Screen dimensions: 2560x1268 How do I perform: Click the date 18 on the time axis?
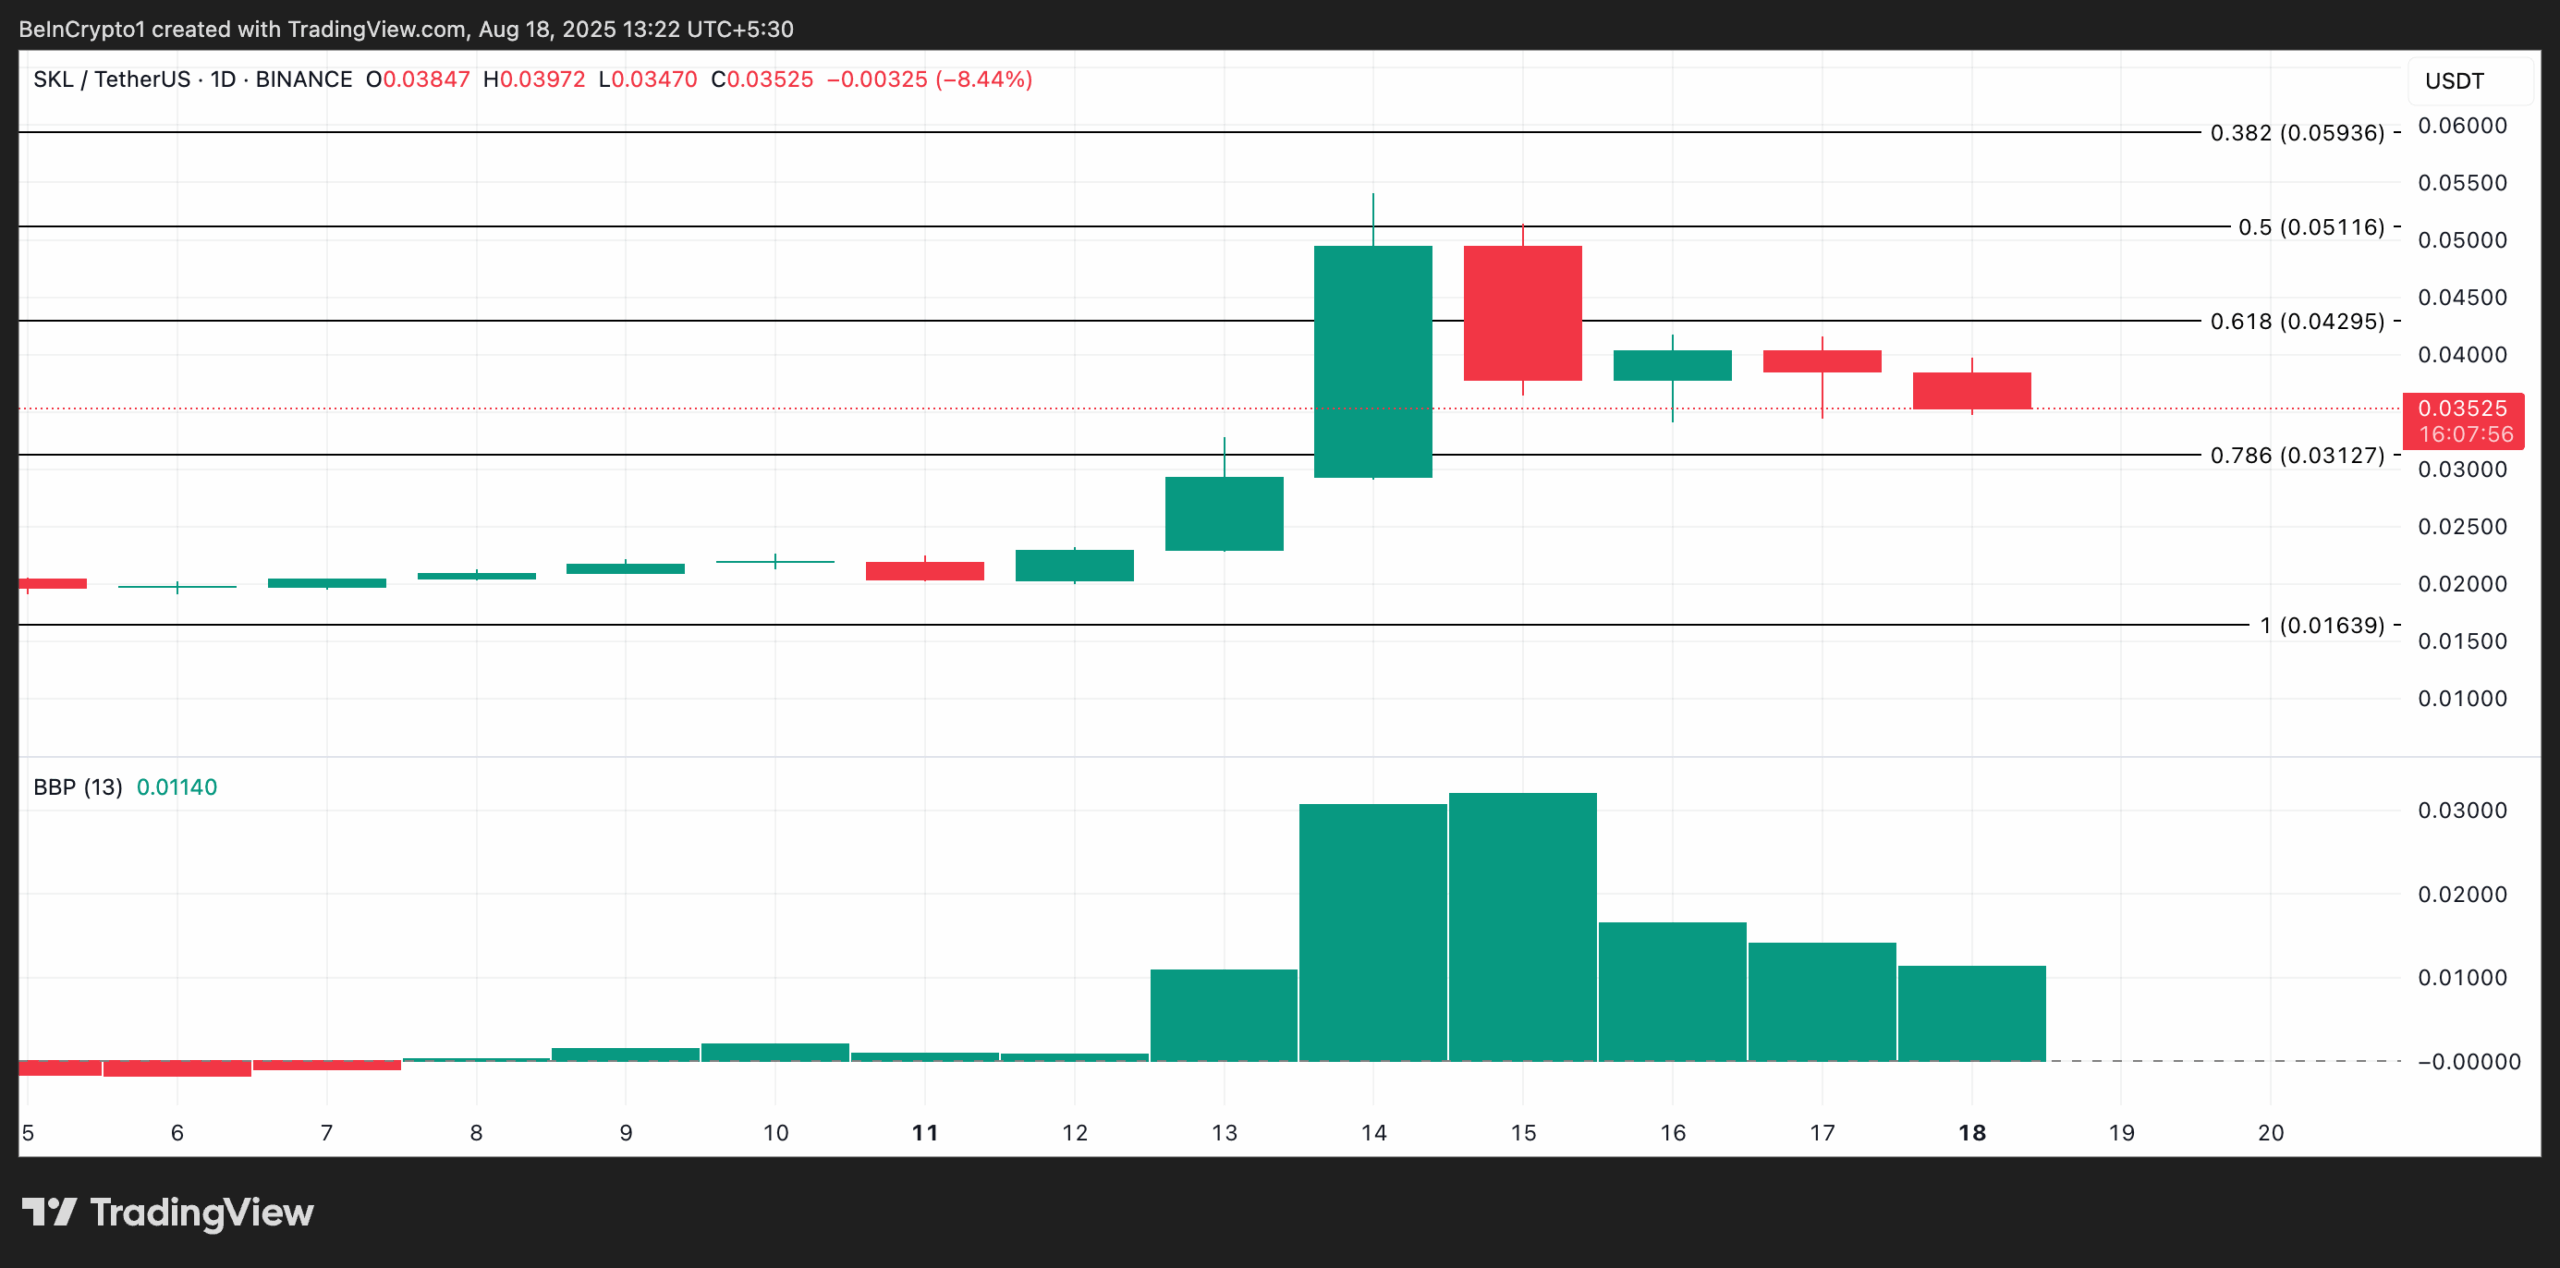point(1971,1133)
